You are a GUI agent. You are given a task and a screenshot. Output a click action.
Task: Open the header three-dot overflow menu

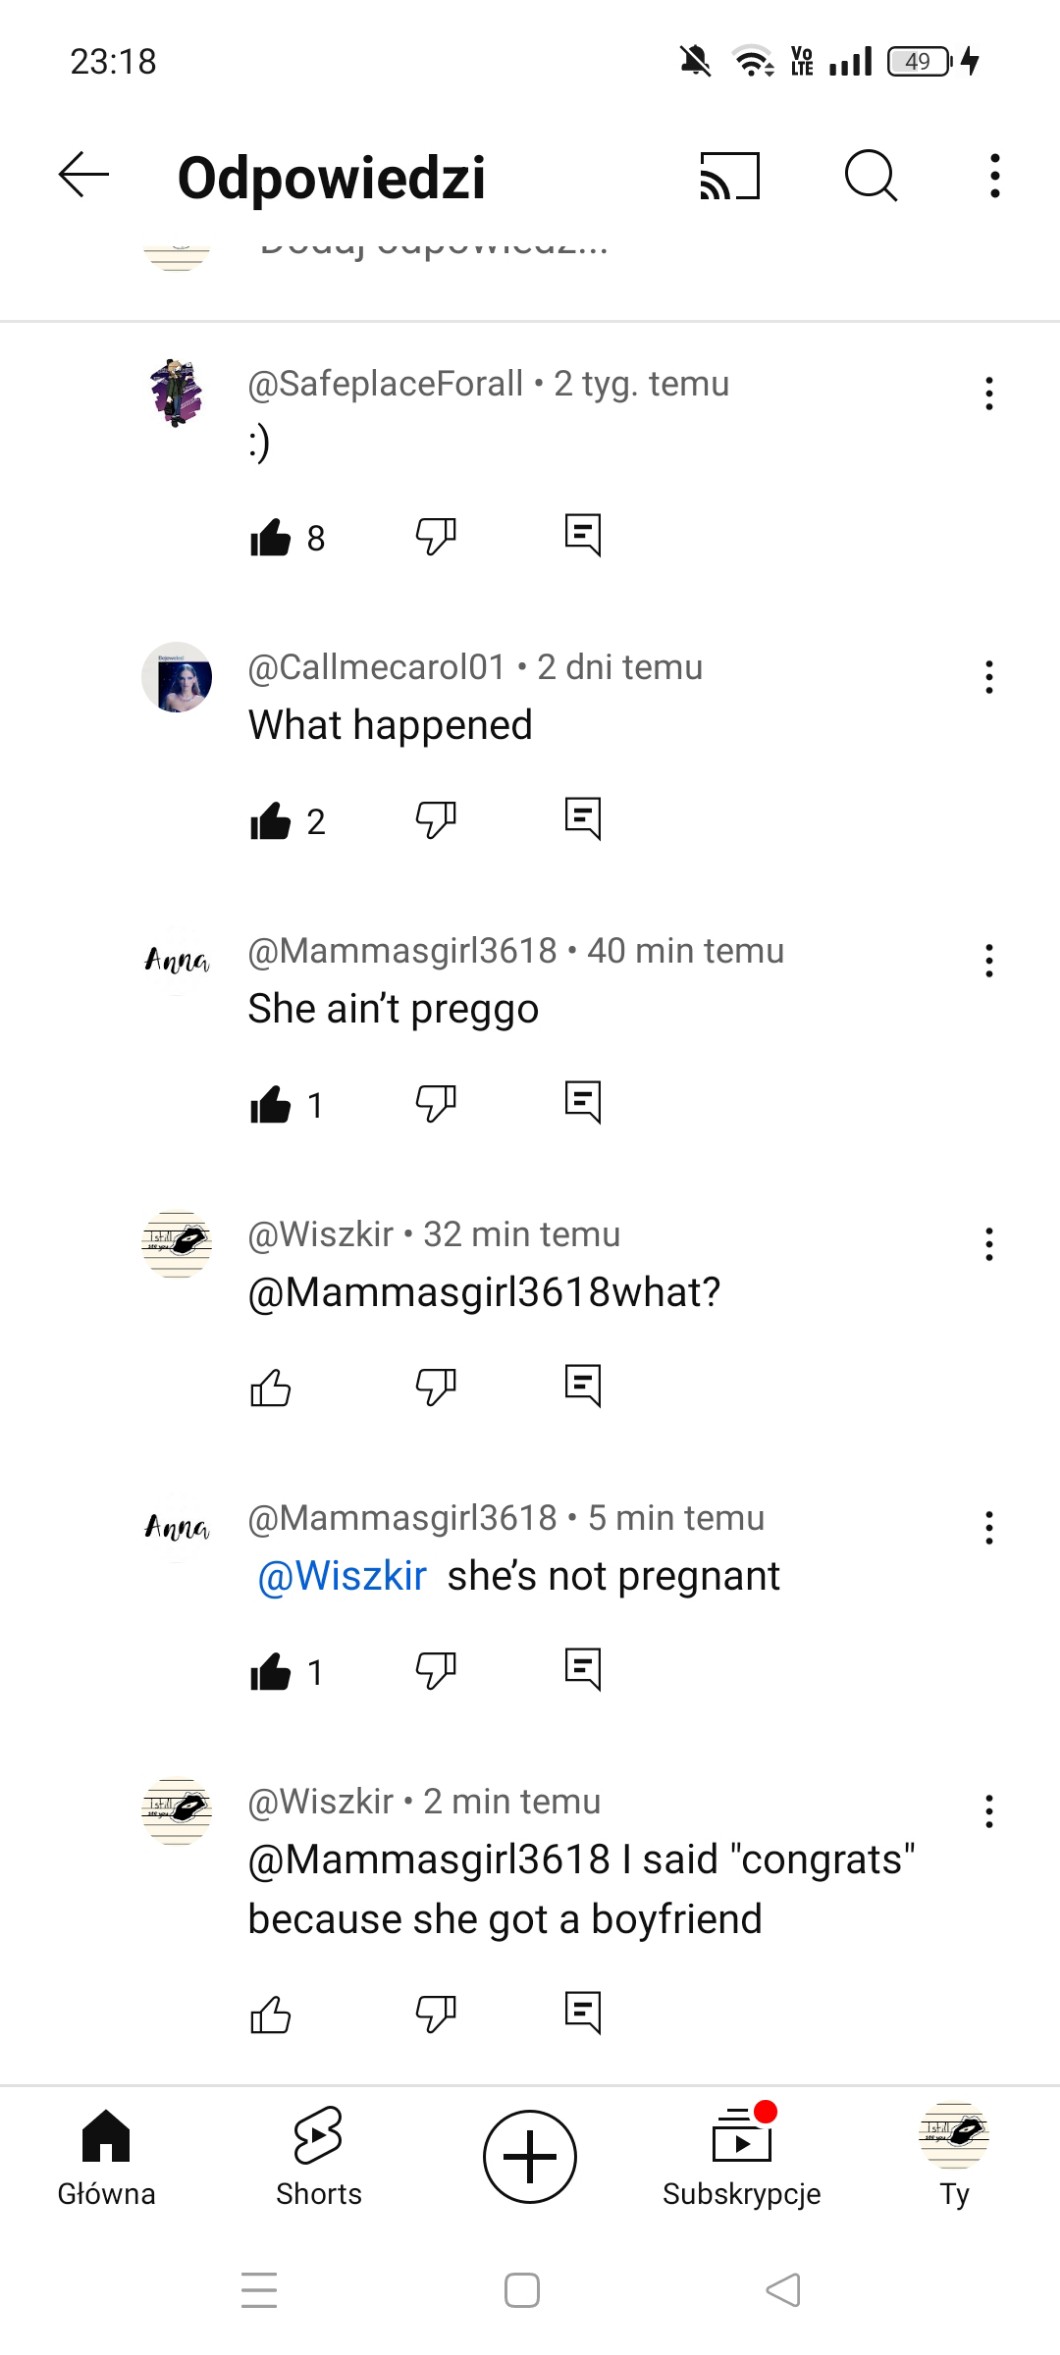[x=994, y=176]
